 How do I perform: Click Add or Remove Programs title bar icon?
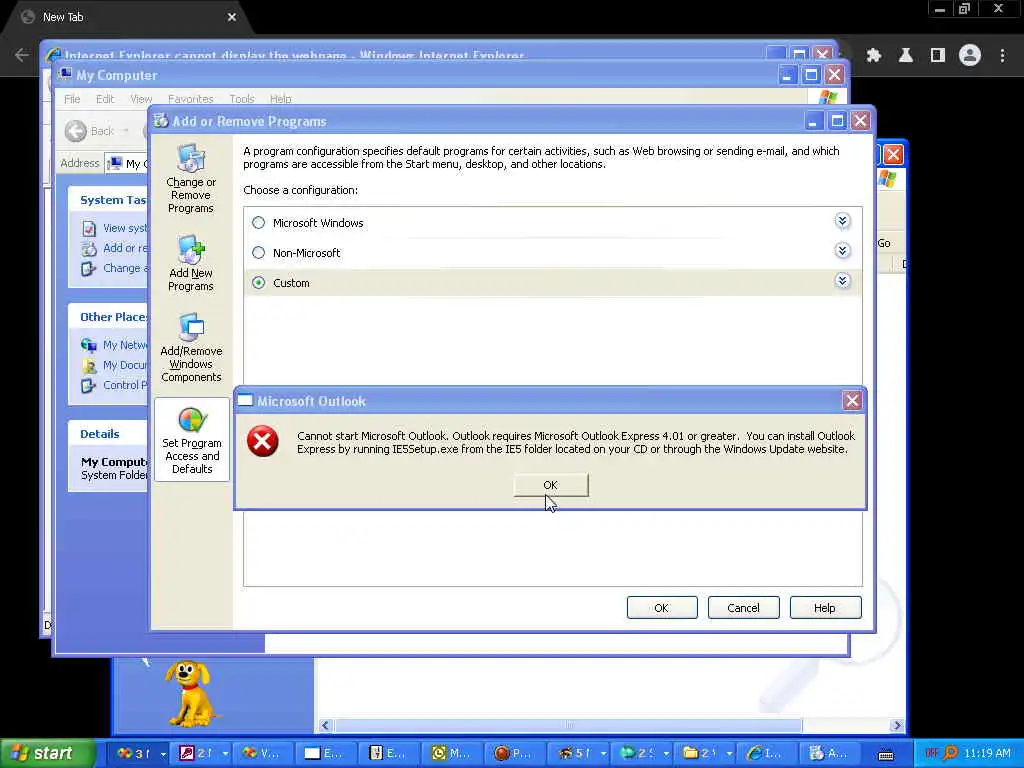click(160, 121)
